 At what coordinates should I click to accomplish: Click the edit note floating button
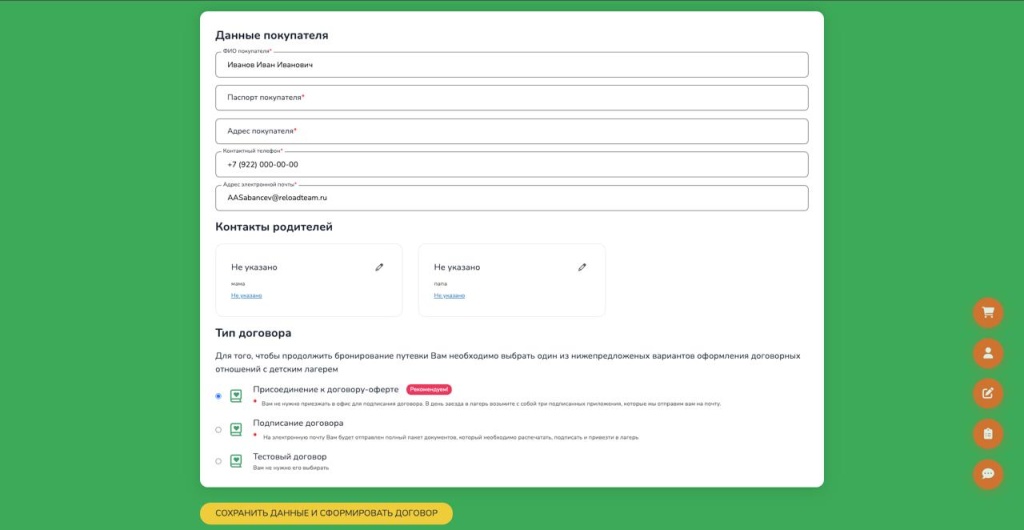pyautogui.click(x=988, y=393)
